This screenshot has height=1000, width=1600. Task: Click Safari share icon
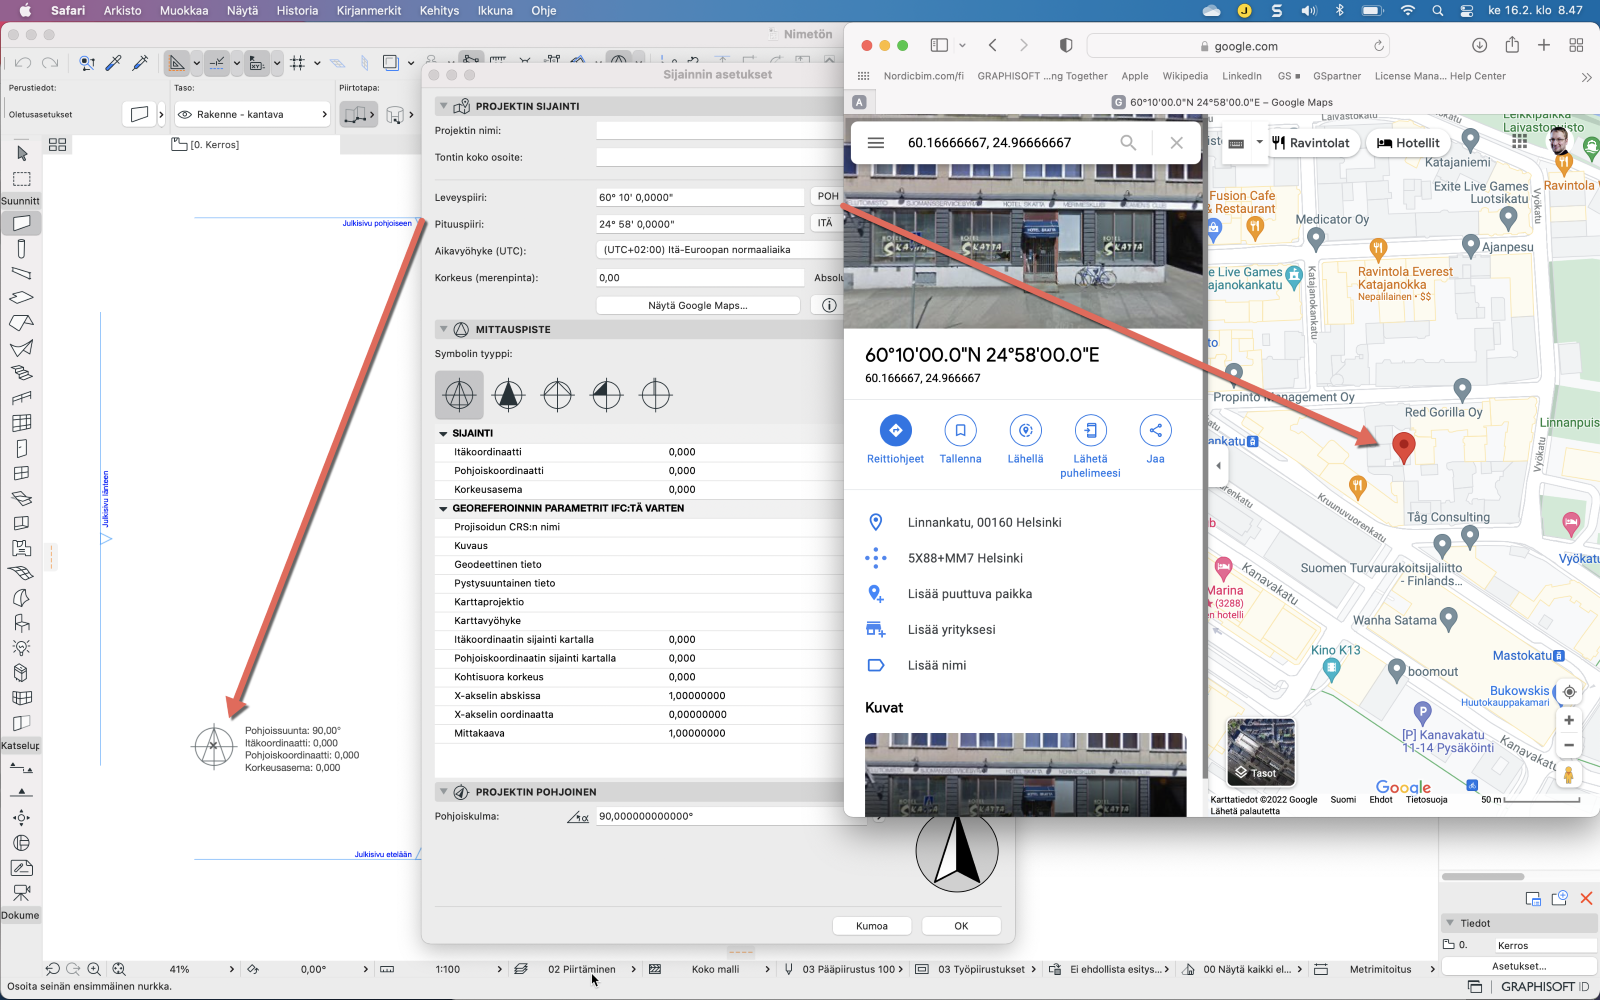(1512, 45)
